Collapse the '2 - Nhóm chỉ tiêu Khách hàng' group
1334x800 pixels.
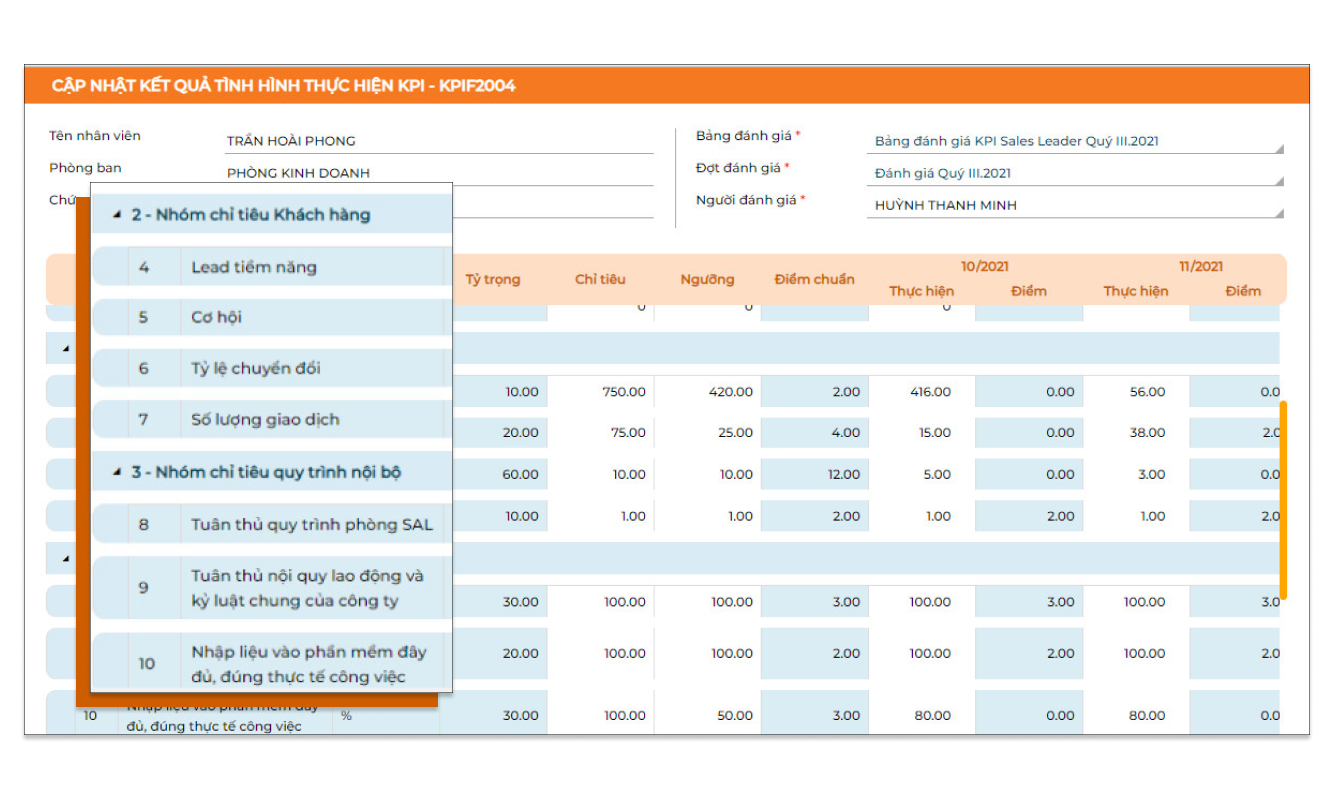pos(117,215)
